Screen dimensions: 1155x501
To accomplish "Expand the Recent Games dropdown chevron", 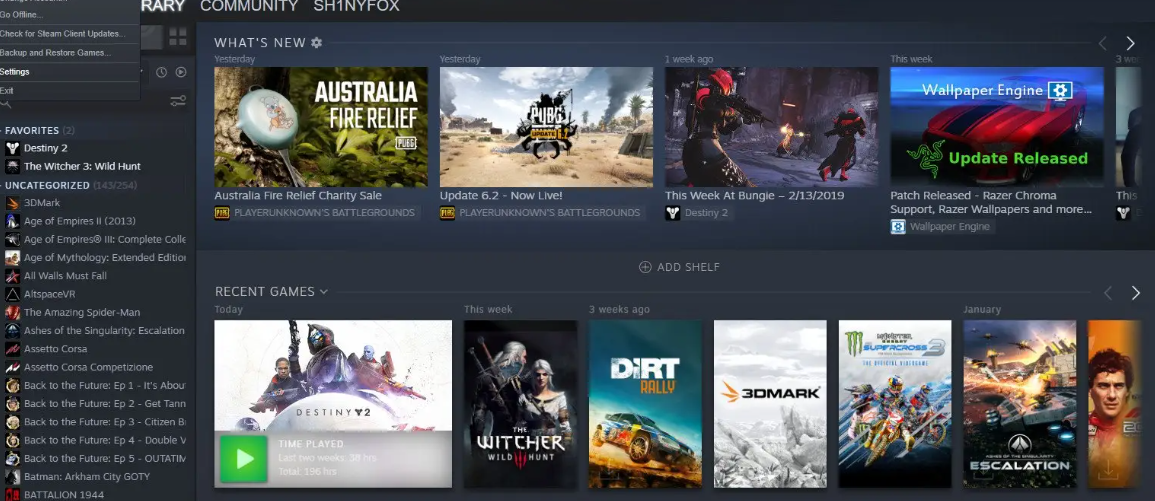I will (x=323, y=292).
